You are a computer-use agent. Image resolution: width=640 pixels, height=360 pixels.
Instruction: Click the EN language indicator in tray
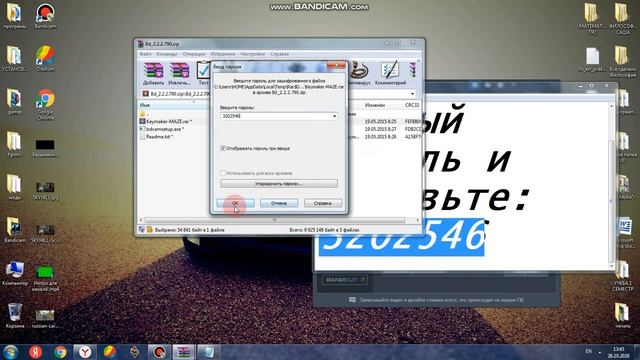point(589,351)
